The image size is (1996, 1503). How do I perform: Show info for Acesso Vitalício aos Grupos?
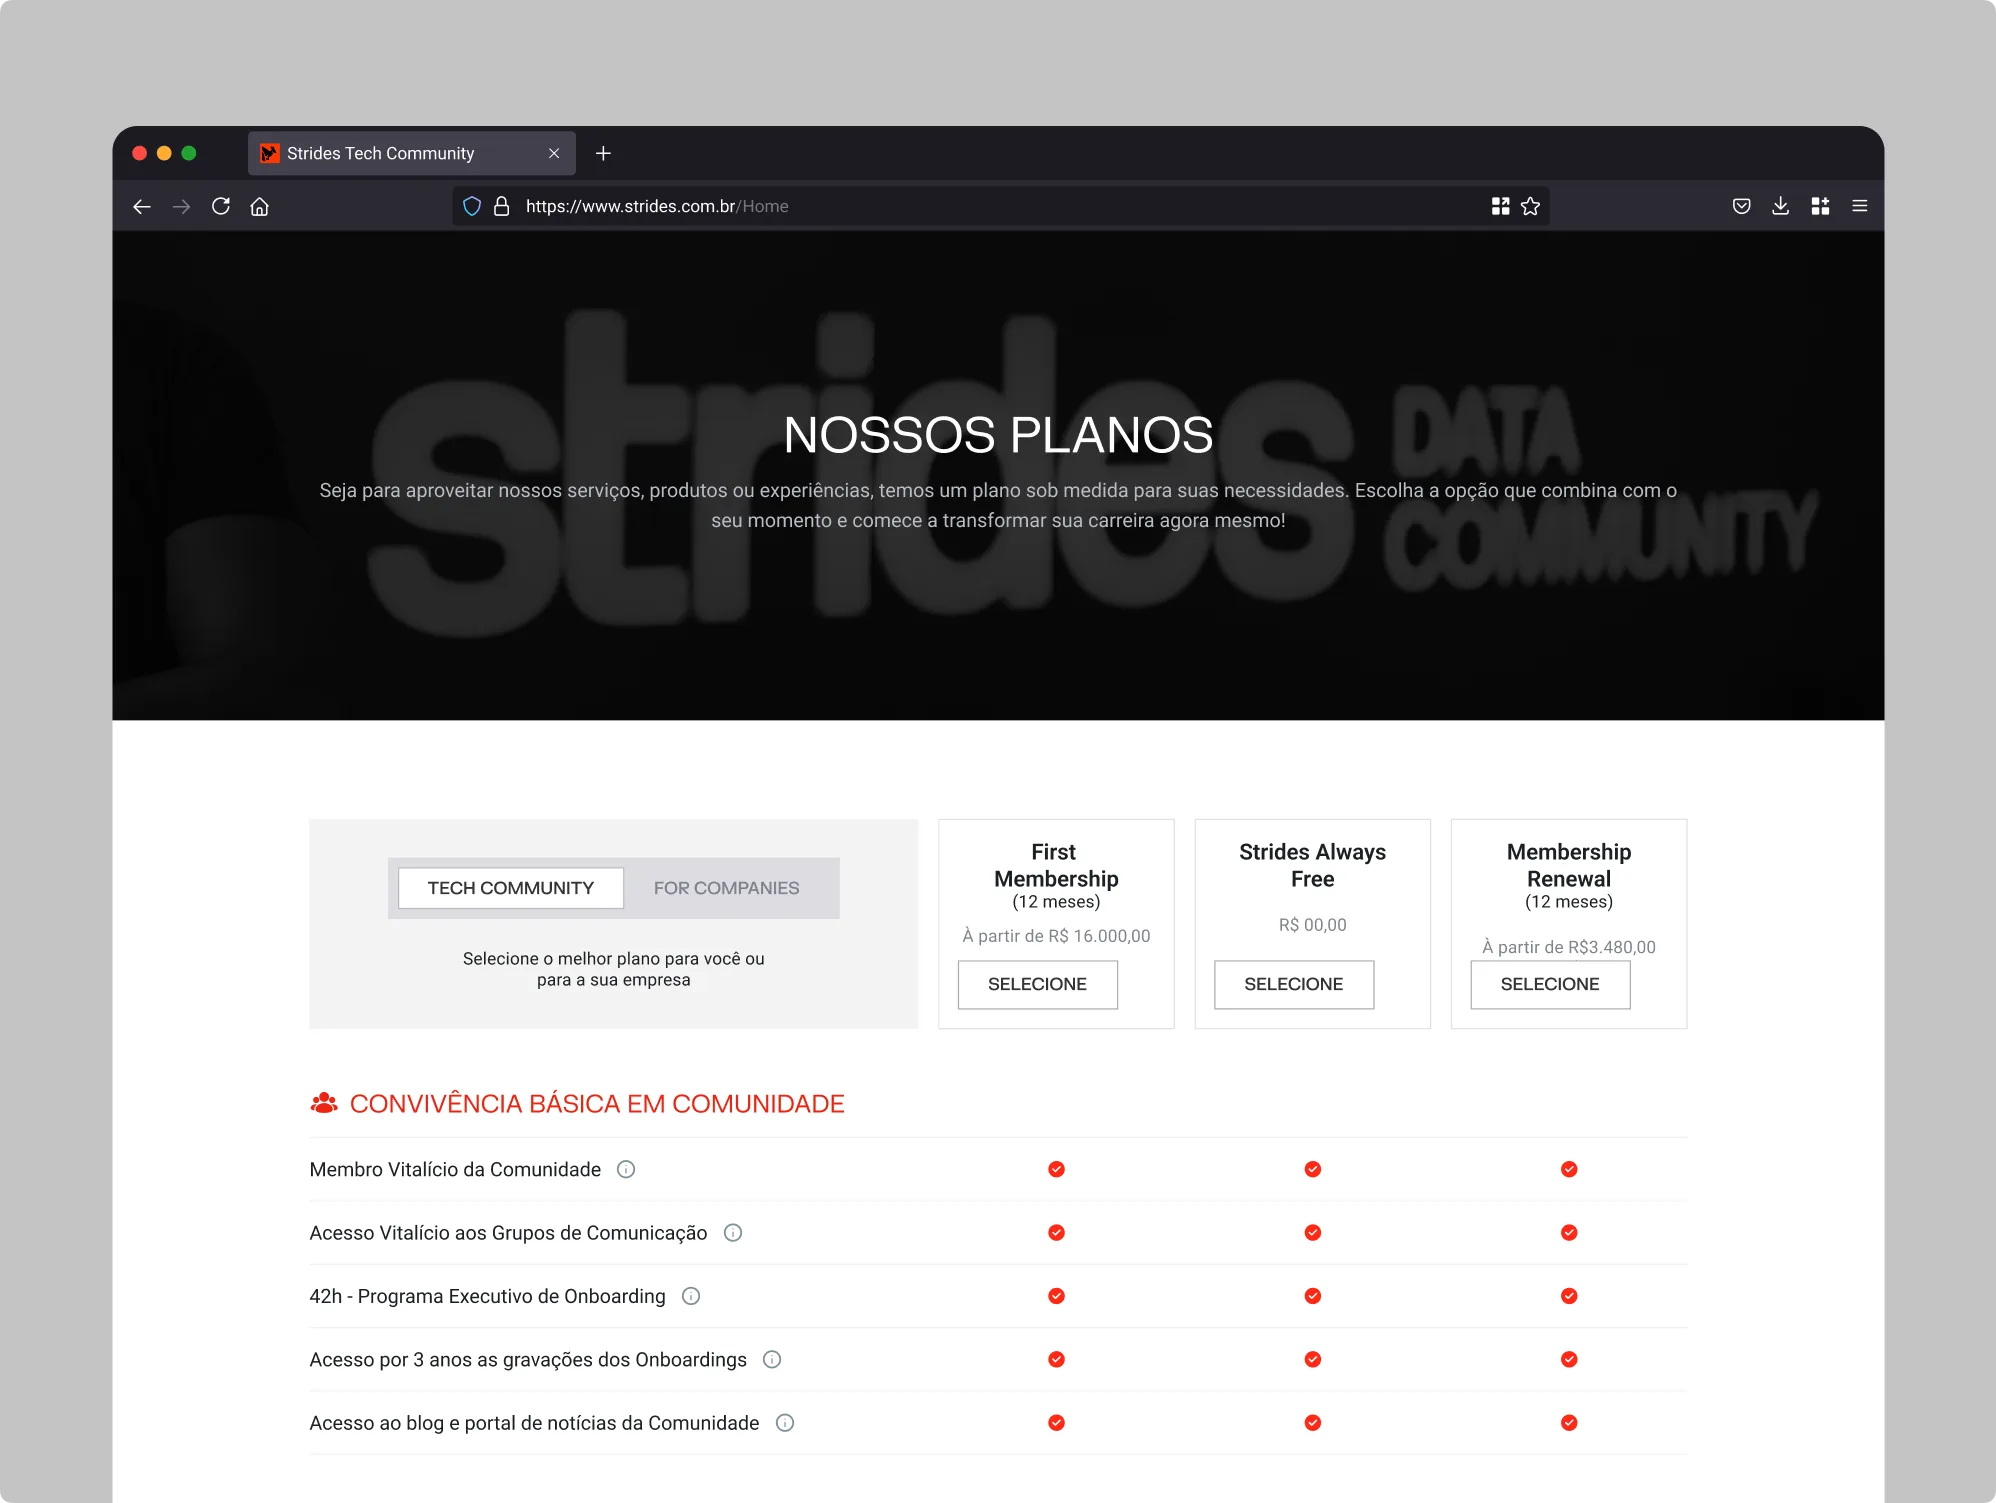733,1233
